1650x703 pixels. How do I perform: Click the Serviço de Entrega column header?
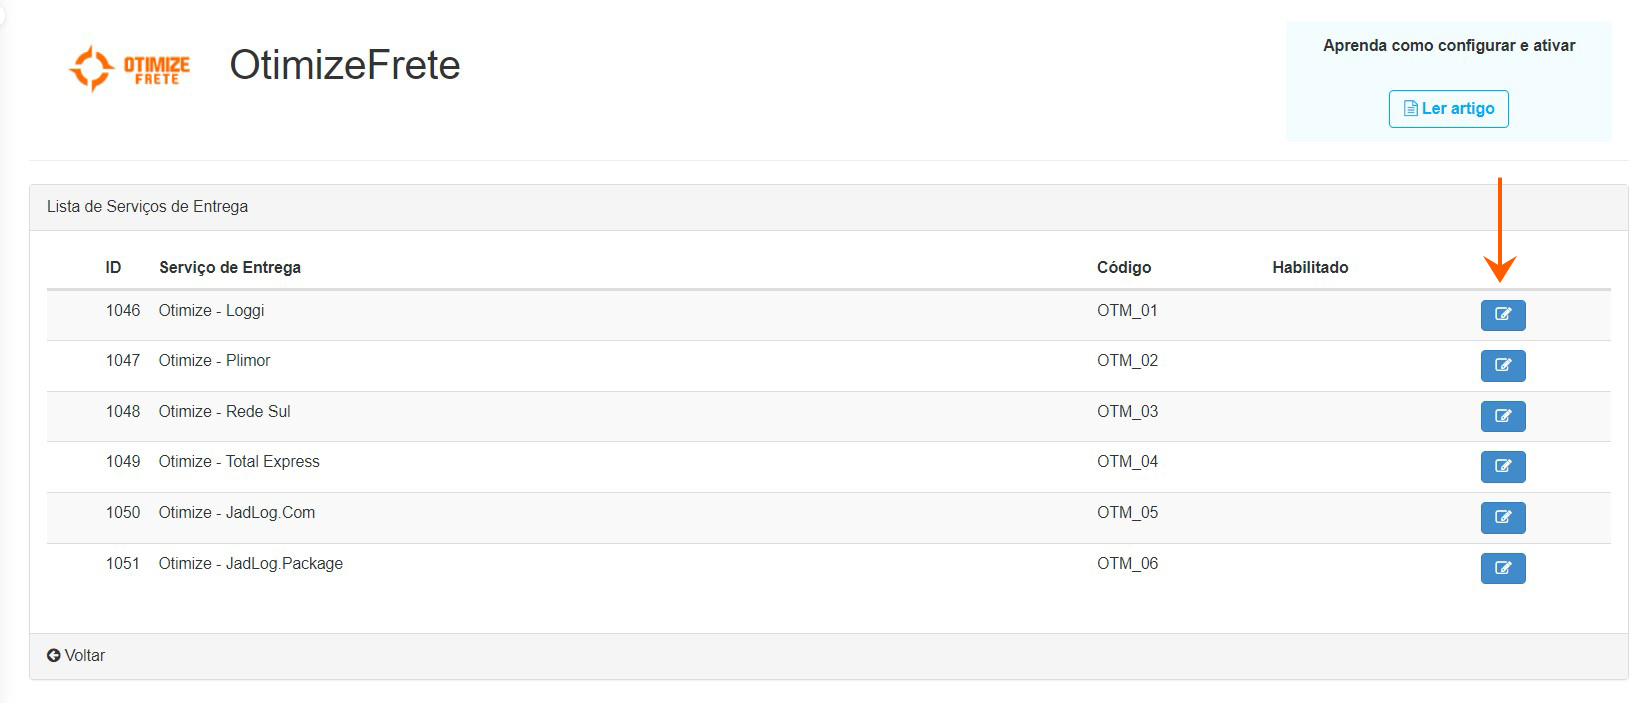tap(229, 268)
